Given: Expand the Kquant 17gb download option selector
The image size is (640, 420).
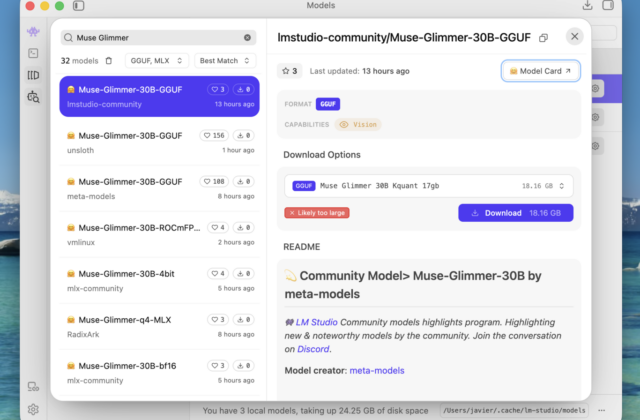Looking at the screenshot, I should pos(429,186).
